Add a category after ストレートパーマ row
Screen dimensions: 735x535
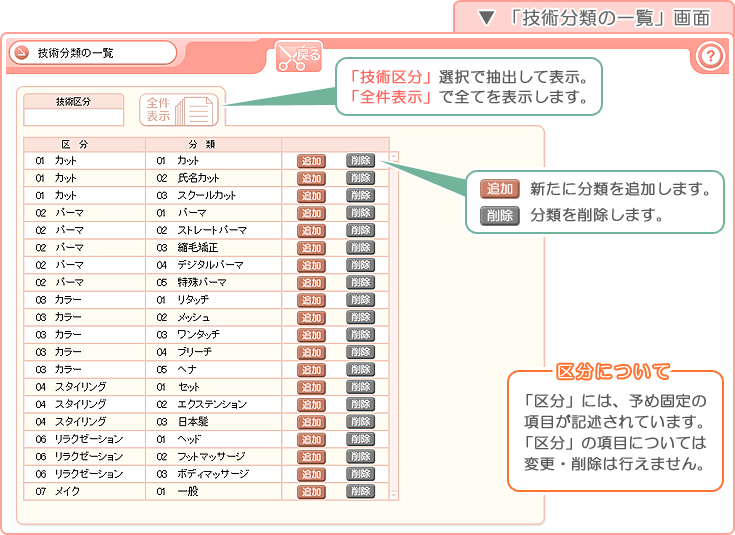pos(311,230)
